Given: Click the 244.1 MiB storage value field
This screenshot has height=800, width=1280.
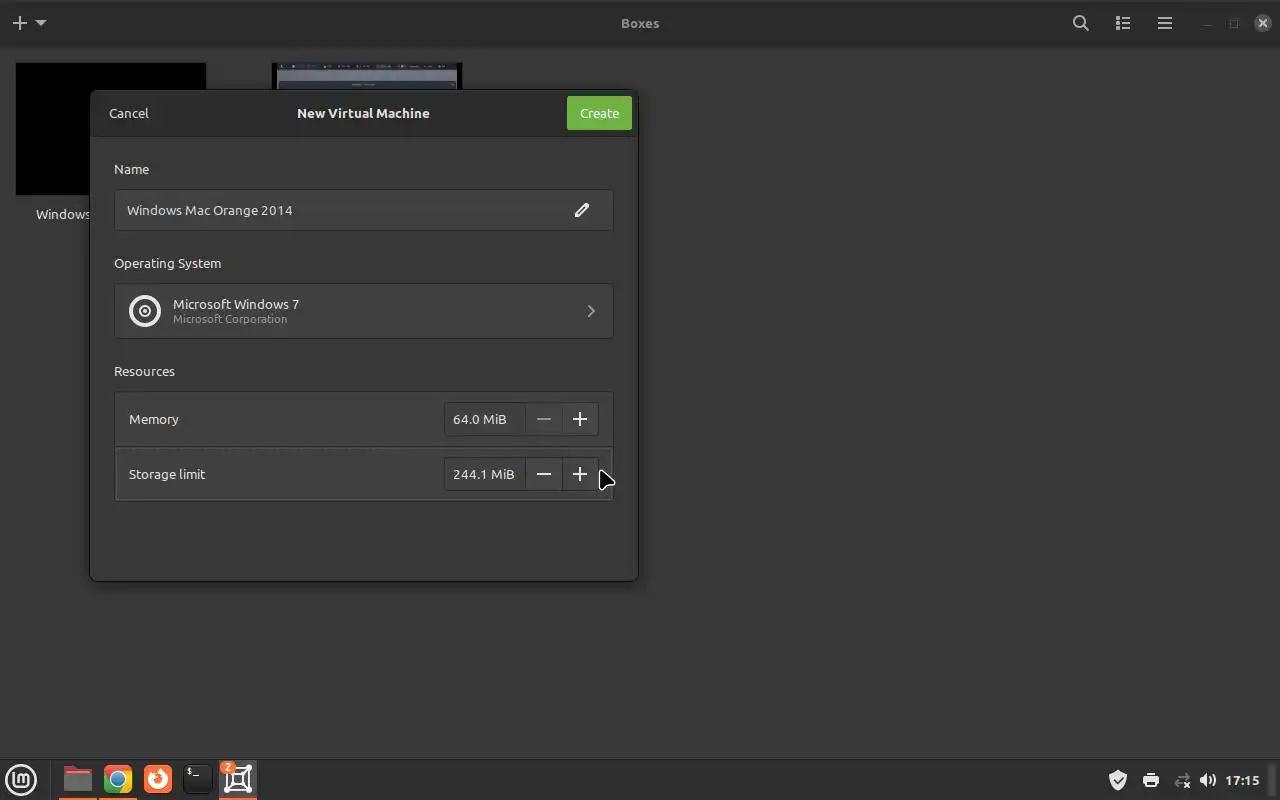Looking at the screenshot, I should (485, 474).
